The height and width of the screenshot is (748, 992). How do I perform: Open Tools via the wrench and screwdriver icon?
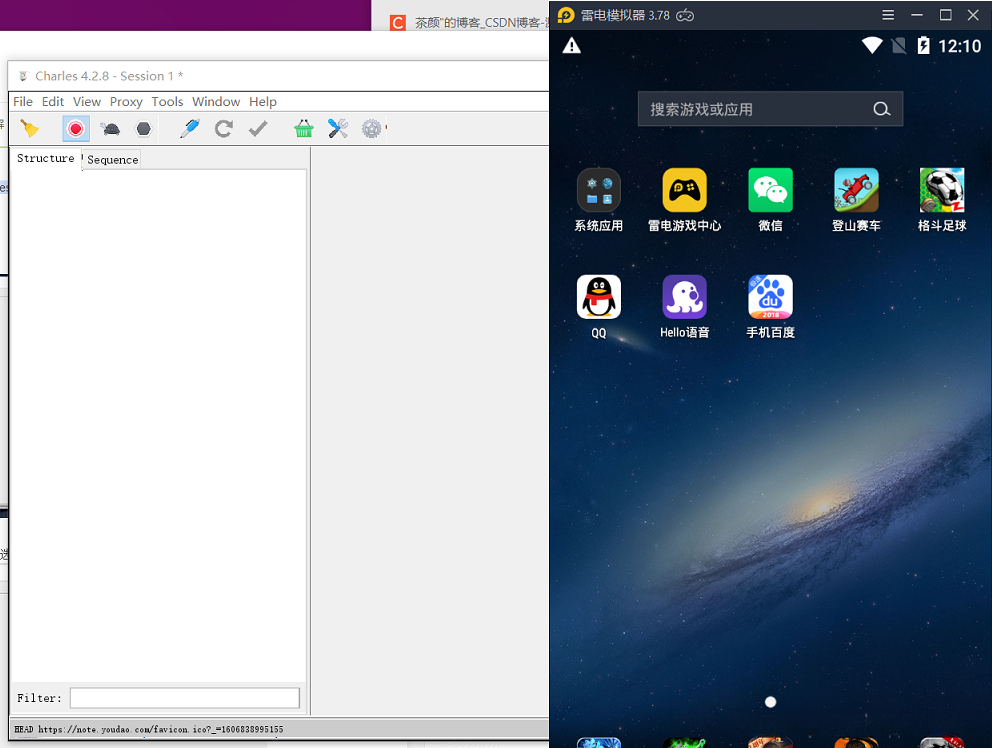(338, 128)
